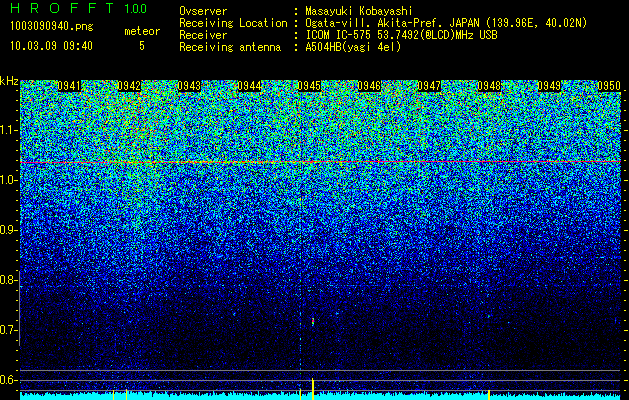Screen dimensions: 629x400
Task: Click the 0941 time label
Action: pyautogui.click(x=69, y=86)
